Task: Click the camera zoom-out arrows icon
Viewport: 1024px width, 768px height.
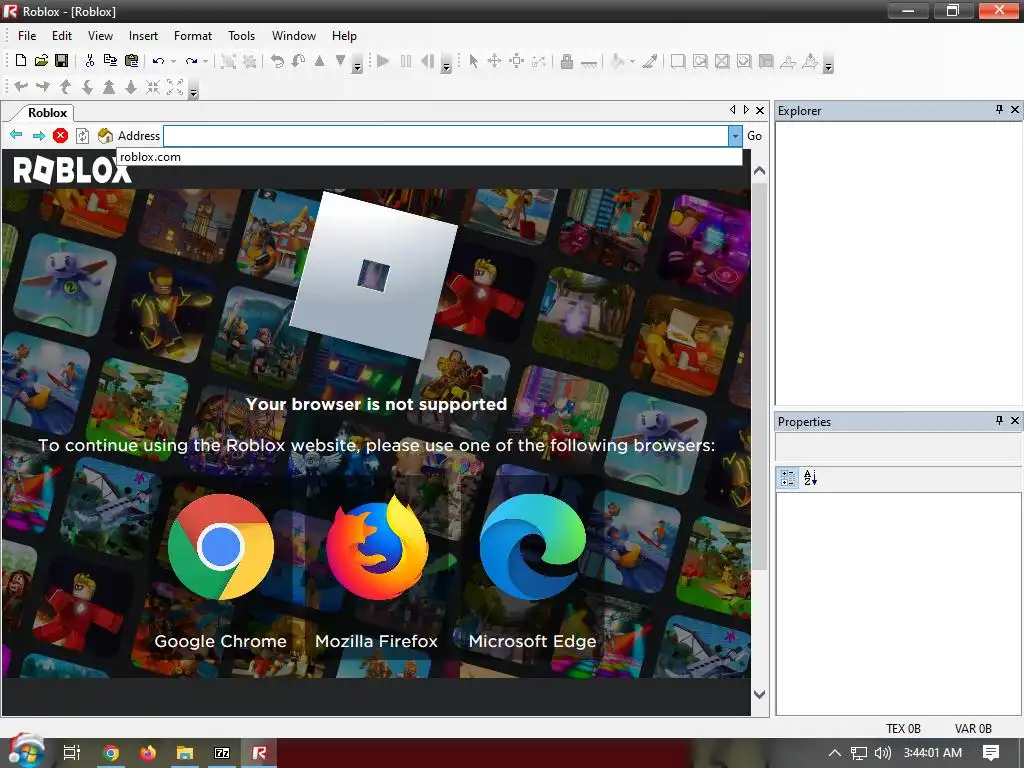Action: click(x=175, y=87)
